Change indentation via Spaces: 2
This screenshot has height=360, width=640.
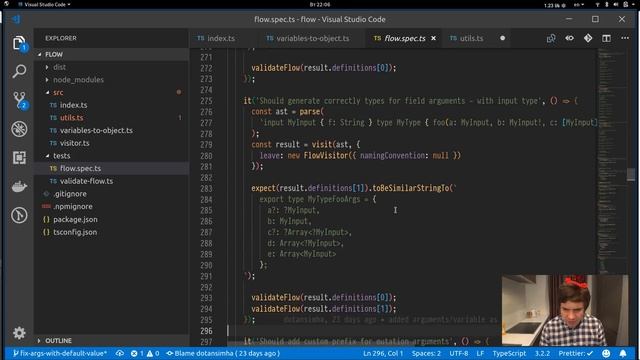click(x=426, y=353)
